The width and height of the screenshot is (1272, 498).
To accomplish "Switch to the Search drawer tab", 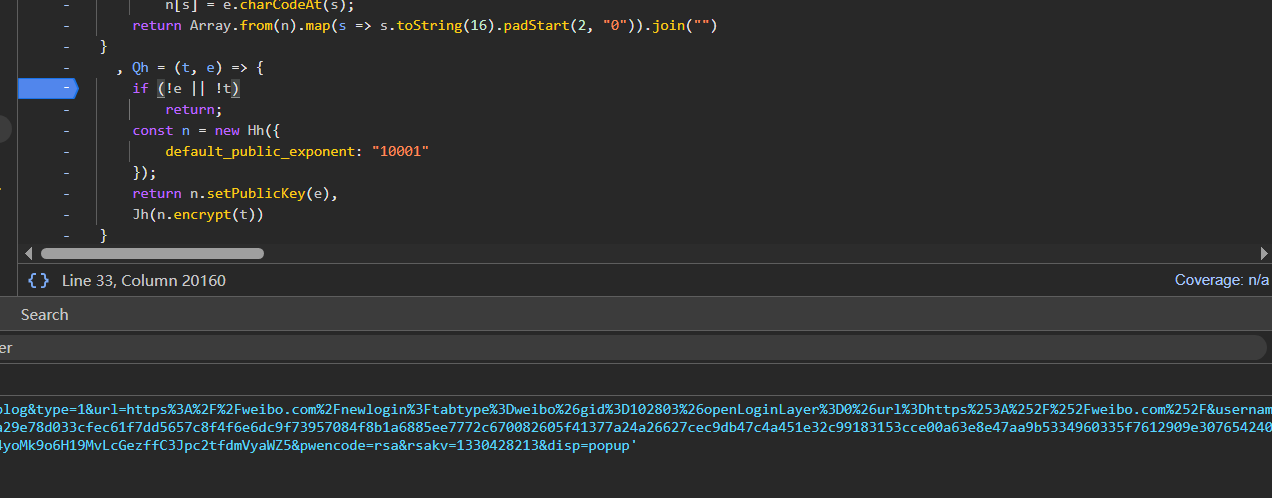I will point(45,315).
